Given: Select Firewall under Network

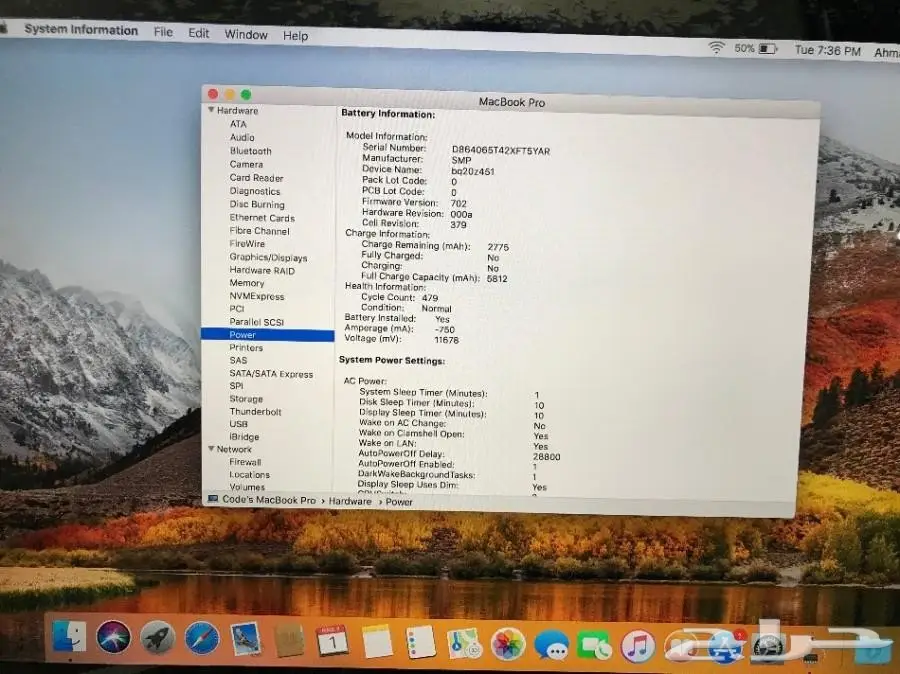Looking at the screenshot, I should click(x=245, y=462).
